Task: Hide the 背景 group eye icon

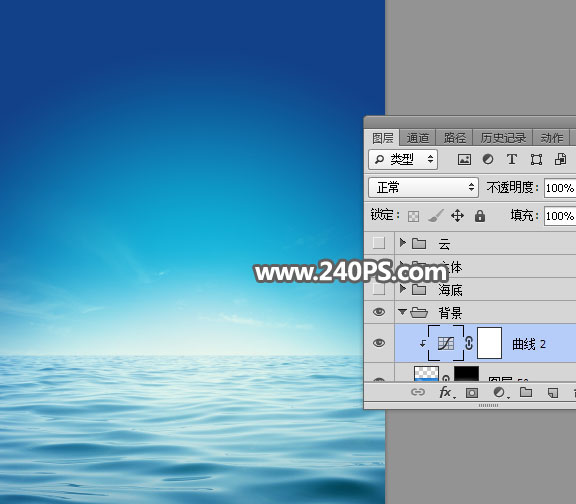Action: click(x=379, y=312)
